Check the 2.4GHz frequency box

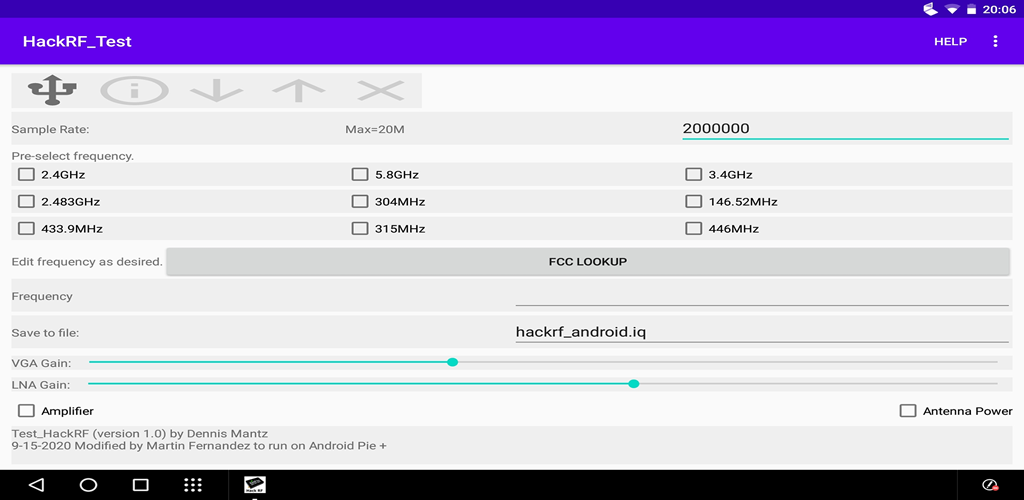[x=26, y=174]
